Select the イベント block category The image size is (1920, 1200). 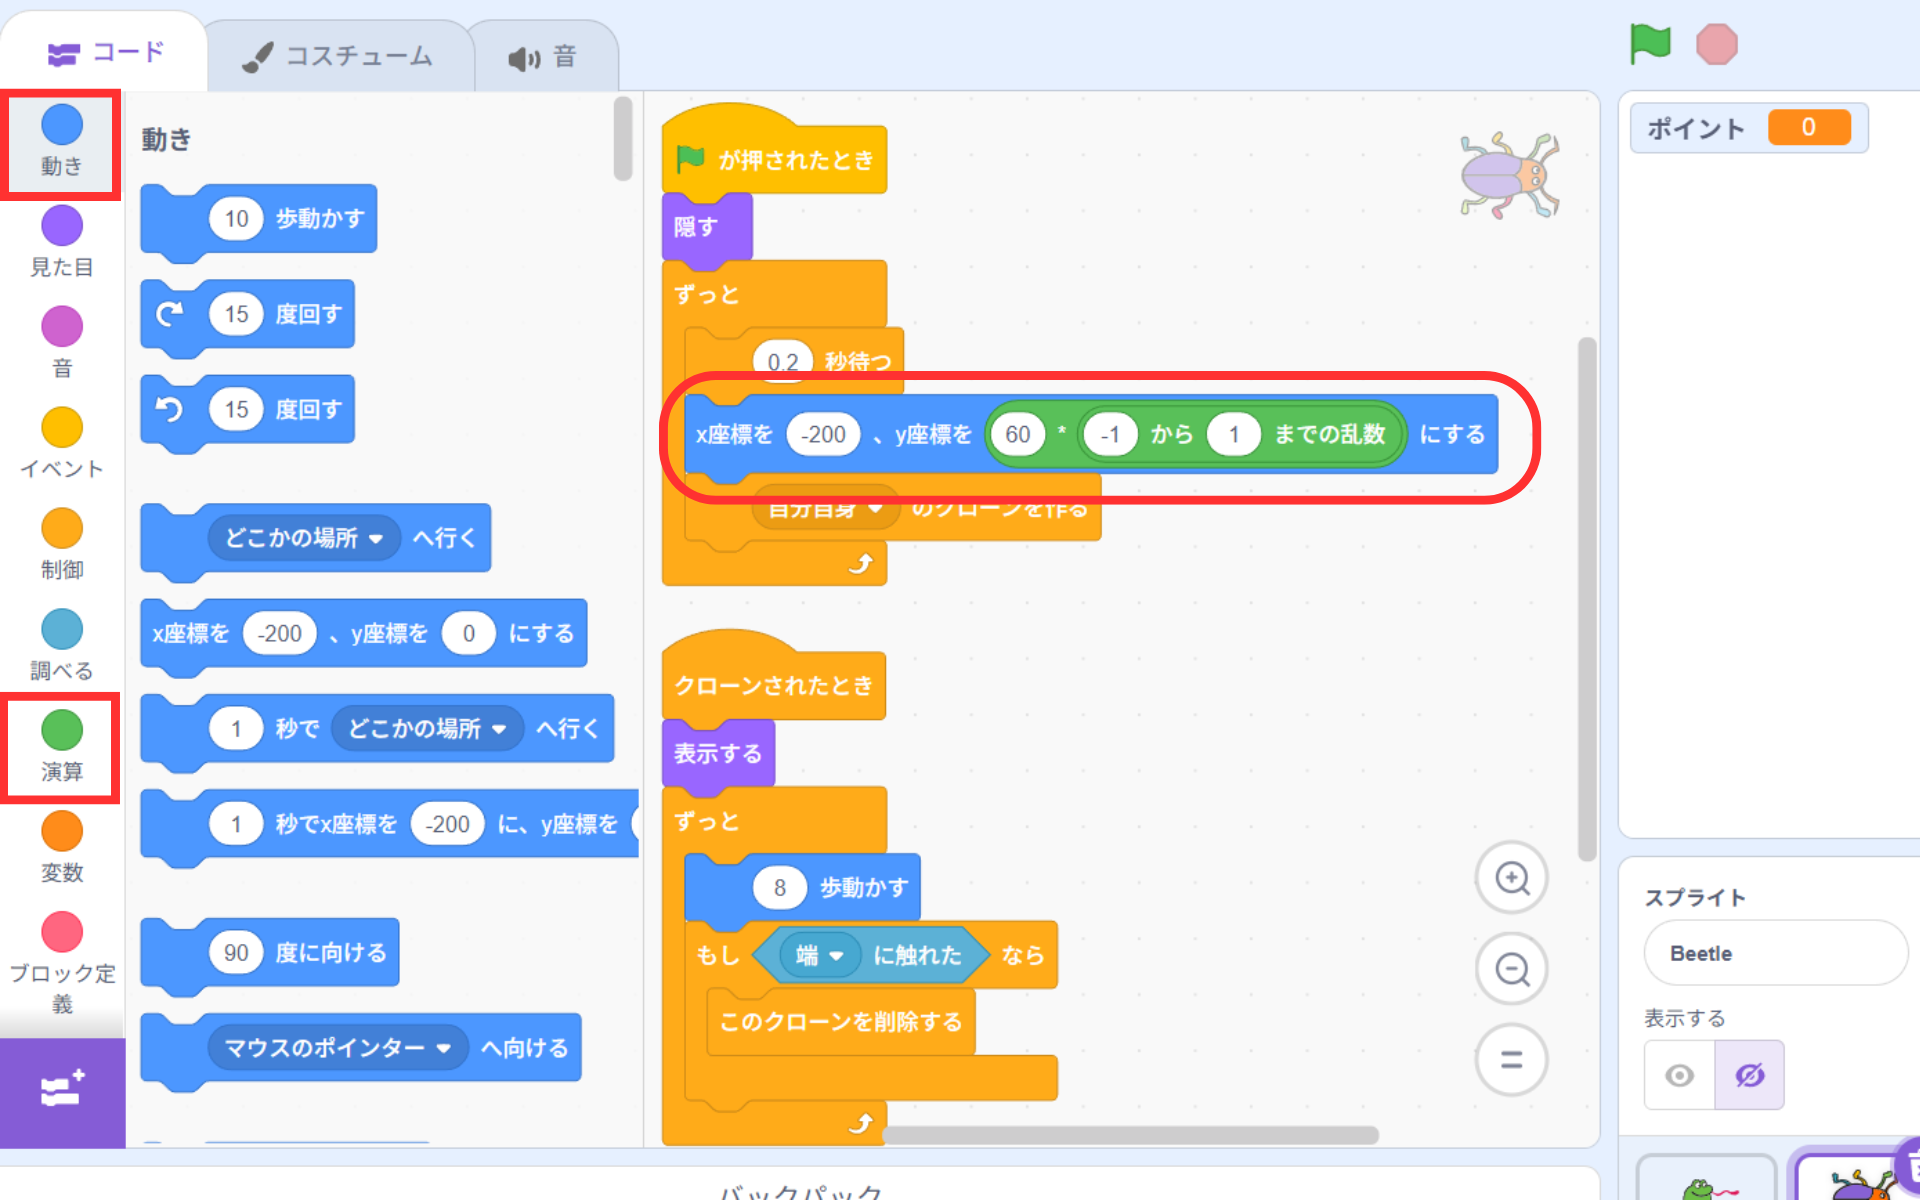coord(62,444)
